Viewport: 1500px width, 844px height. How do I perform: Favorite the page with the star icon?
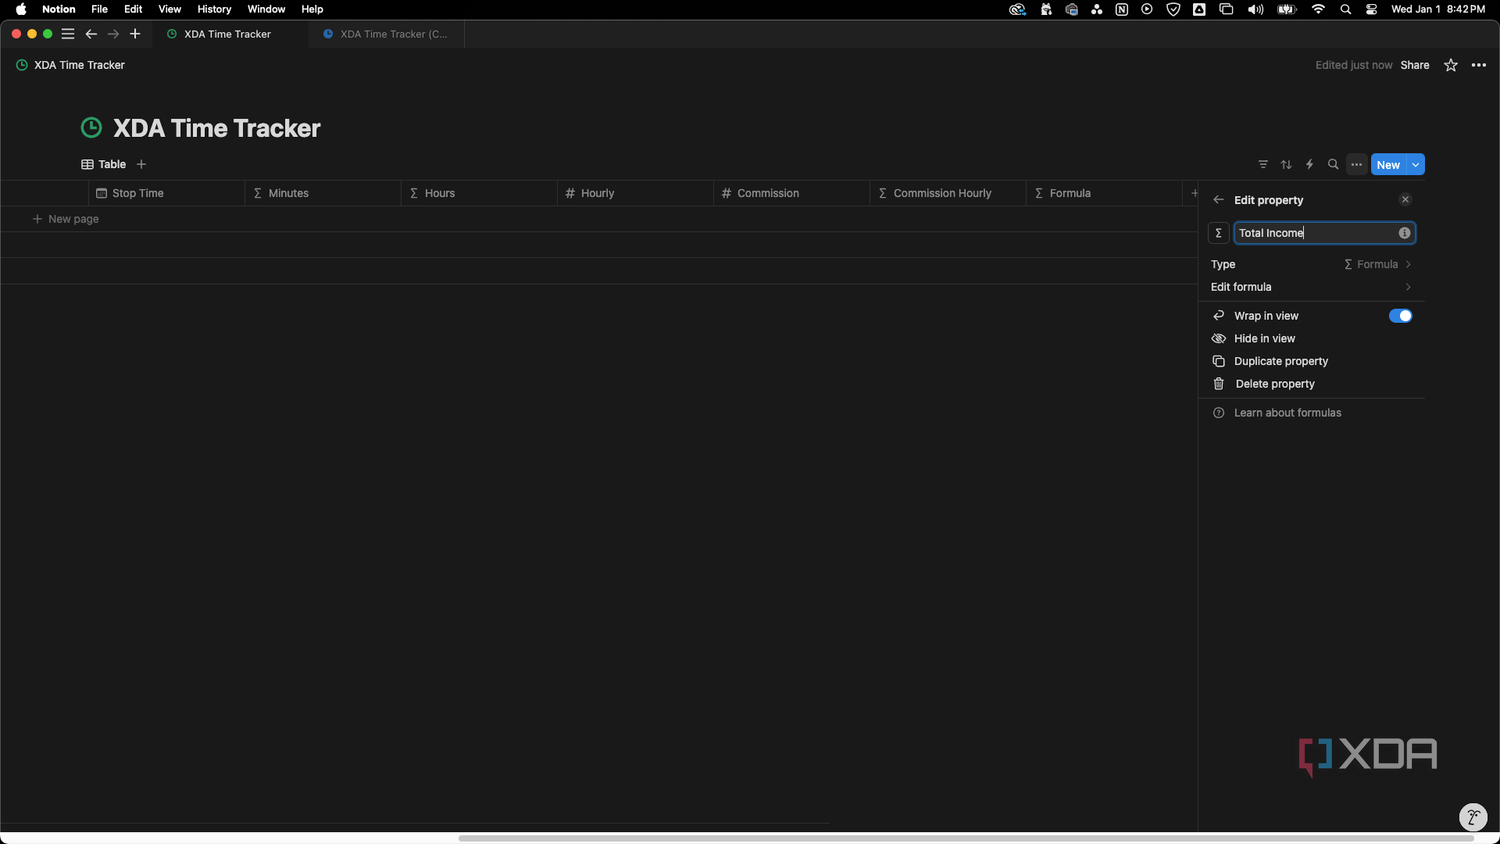coord(1451,65)
